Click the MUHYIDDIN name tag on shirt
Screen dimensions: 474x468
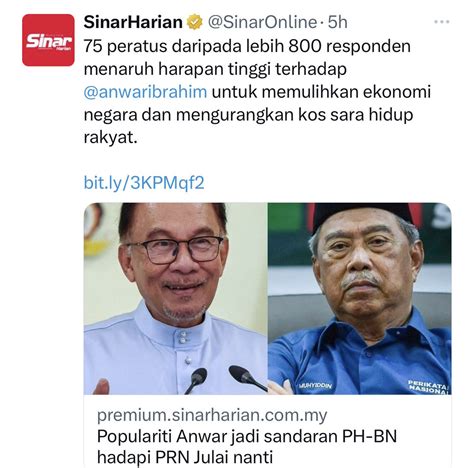(315, 386)
